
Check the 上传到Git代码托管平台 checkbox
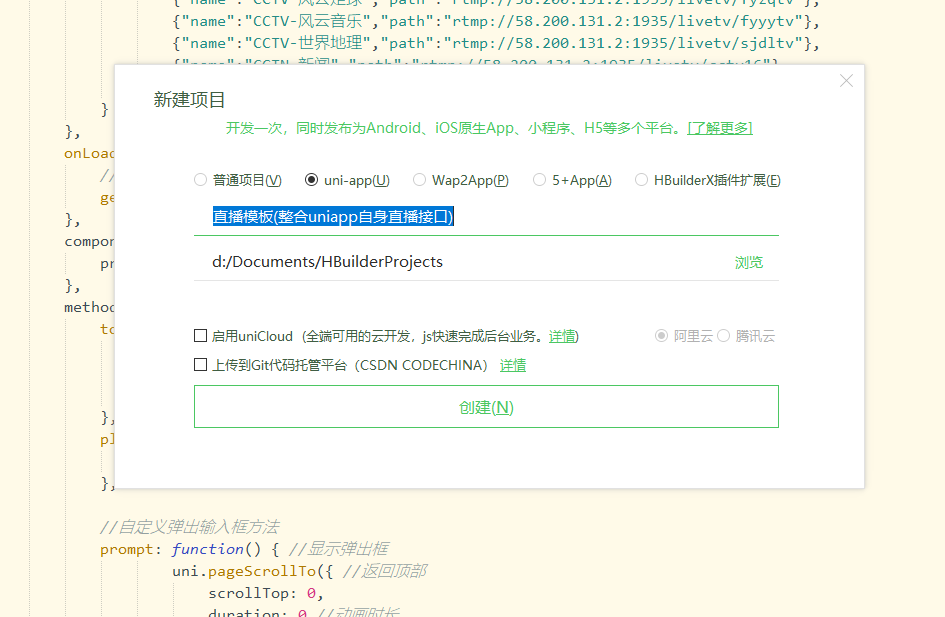201,365
